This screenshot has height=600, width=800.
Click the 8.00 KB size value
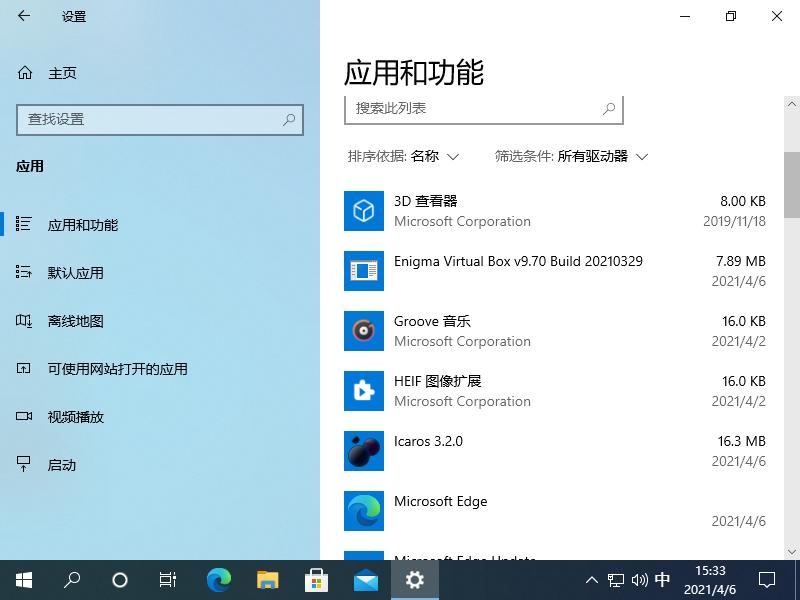(x=743, y=201)
